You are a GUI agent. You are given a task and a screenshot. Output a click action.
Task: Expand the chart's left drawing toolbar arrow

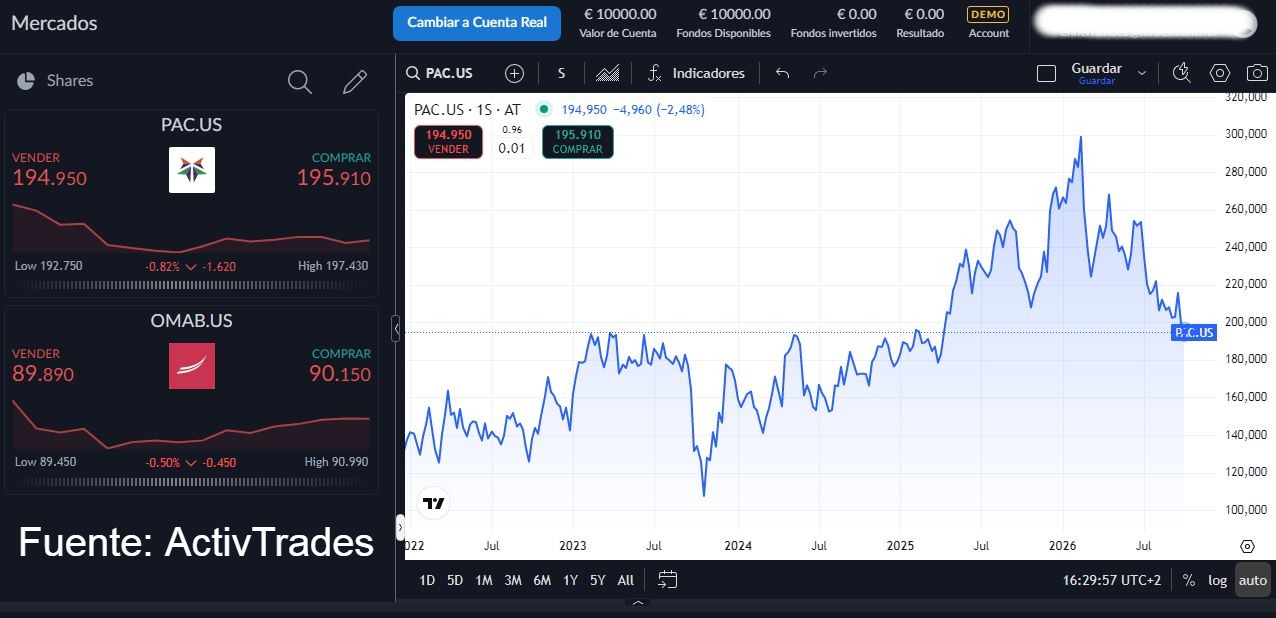(401, 527)
